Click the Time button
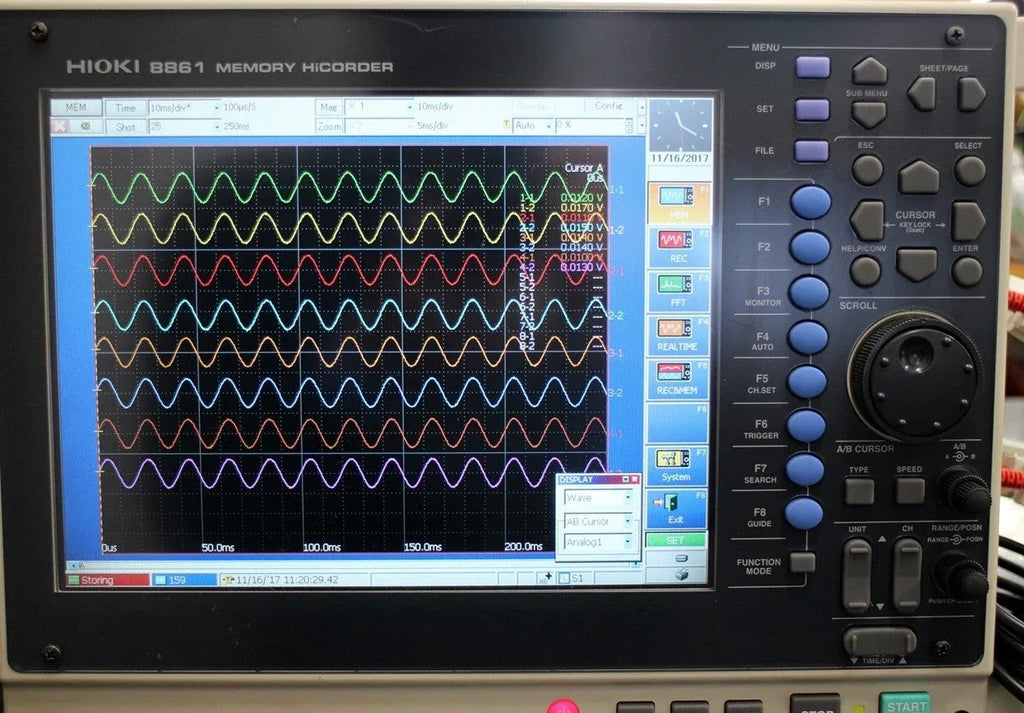 (x=125, y=108)
